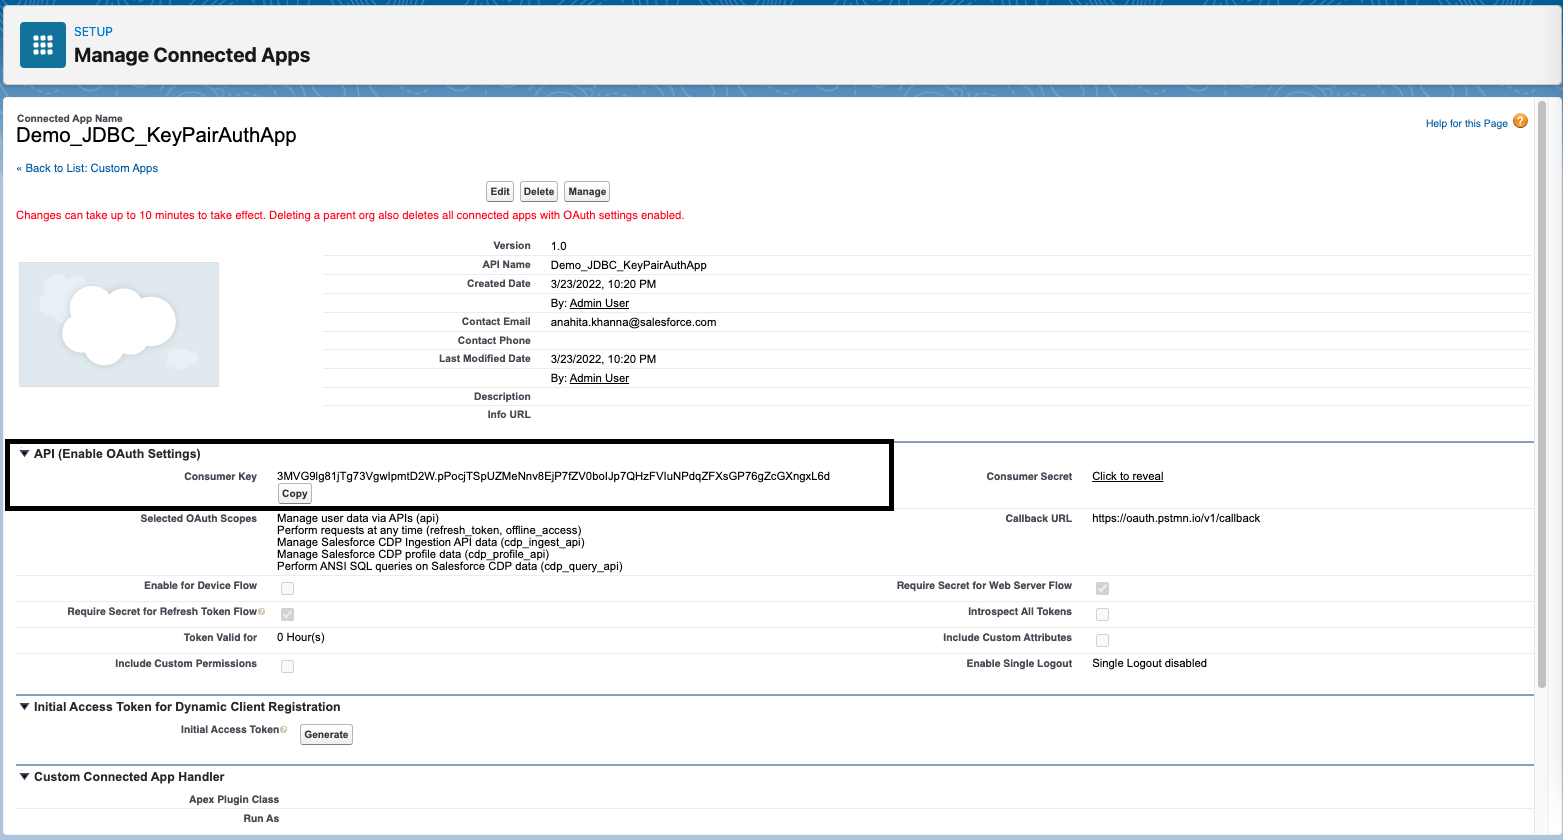Toggle Introspect All Tokens checkbox
Screen dimensions: 1563x840
click(x=1102, y=614)
